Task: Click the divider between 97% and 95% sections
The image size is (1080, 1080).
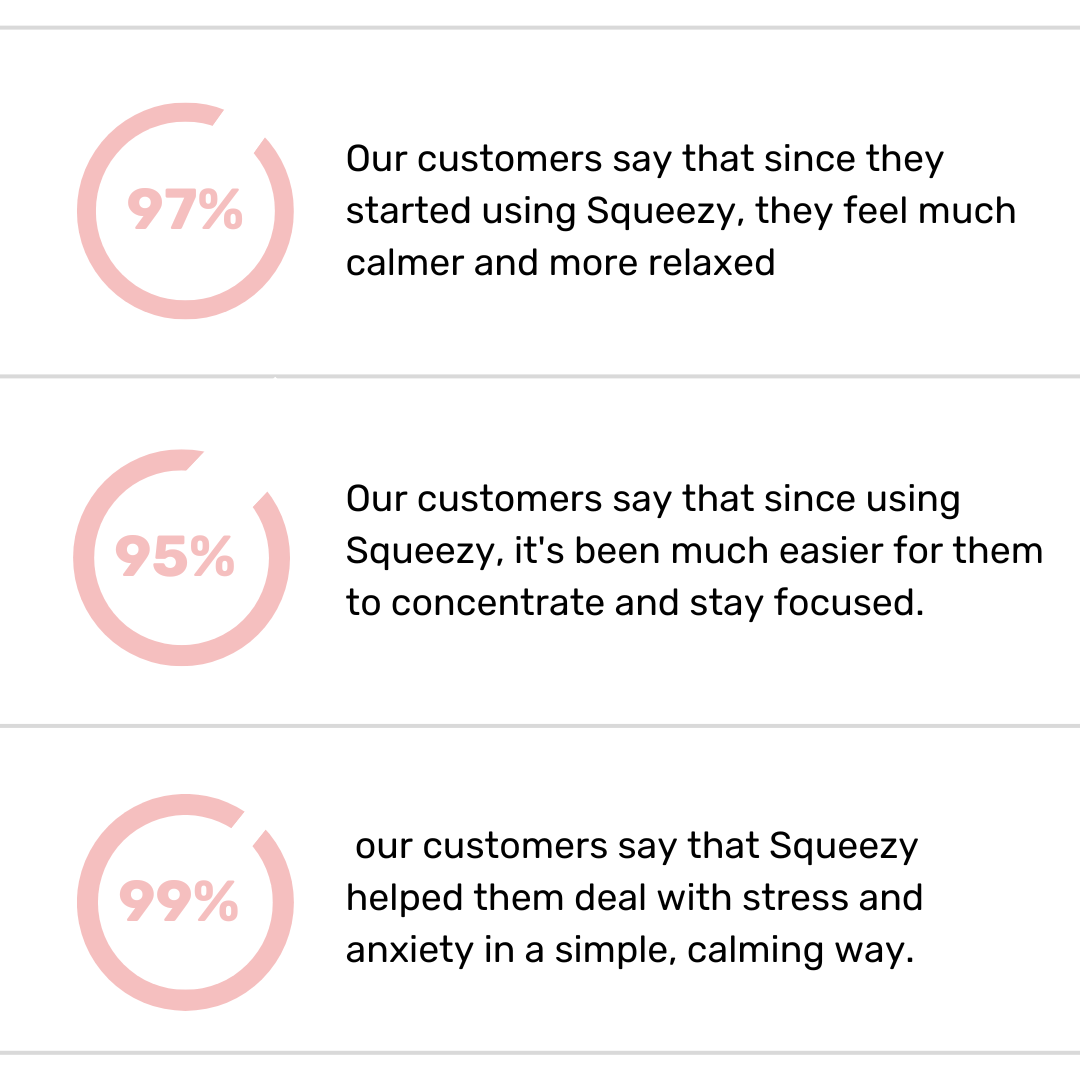Action: 540,376
